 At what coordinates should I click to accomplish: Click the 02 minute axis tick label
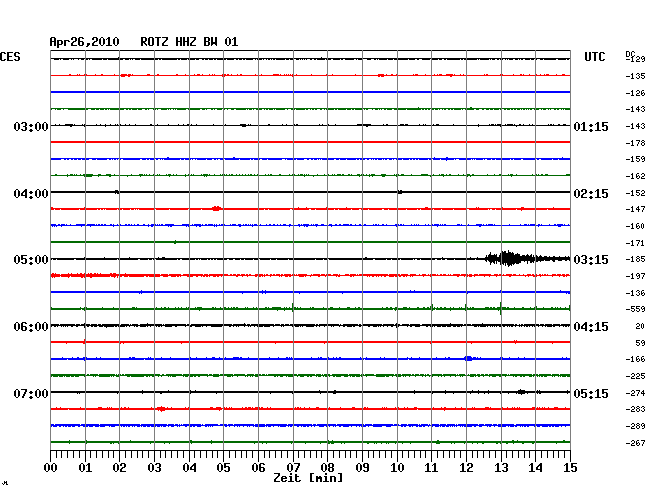(119, 468)
